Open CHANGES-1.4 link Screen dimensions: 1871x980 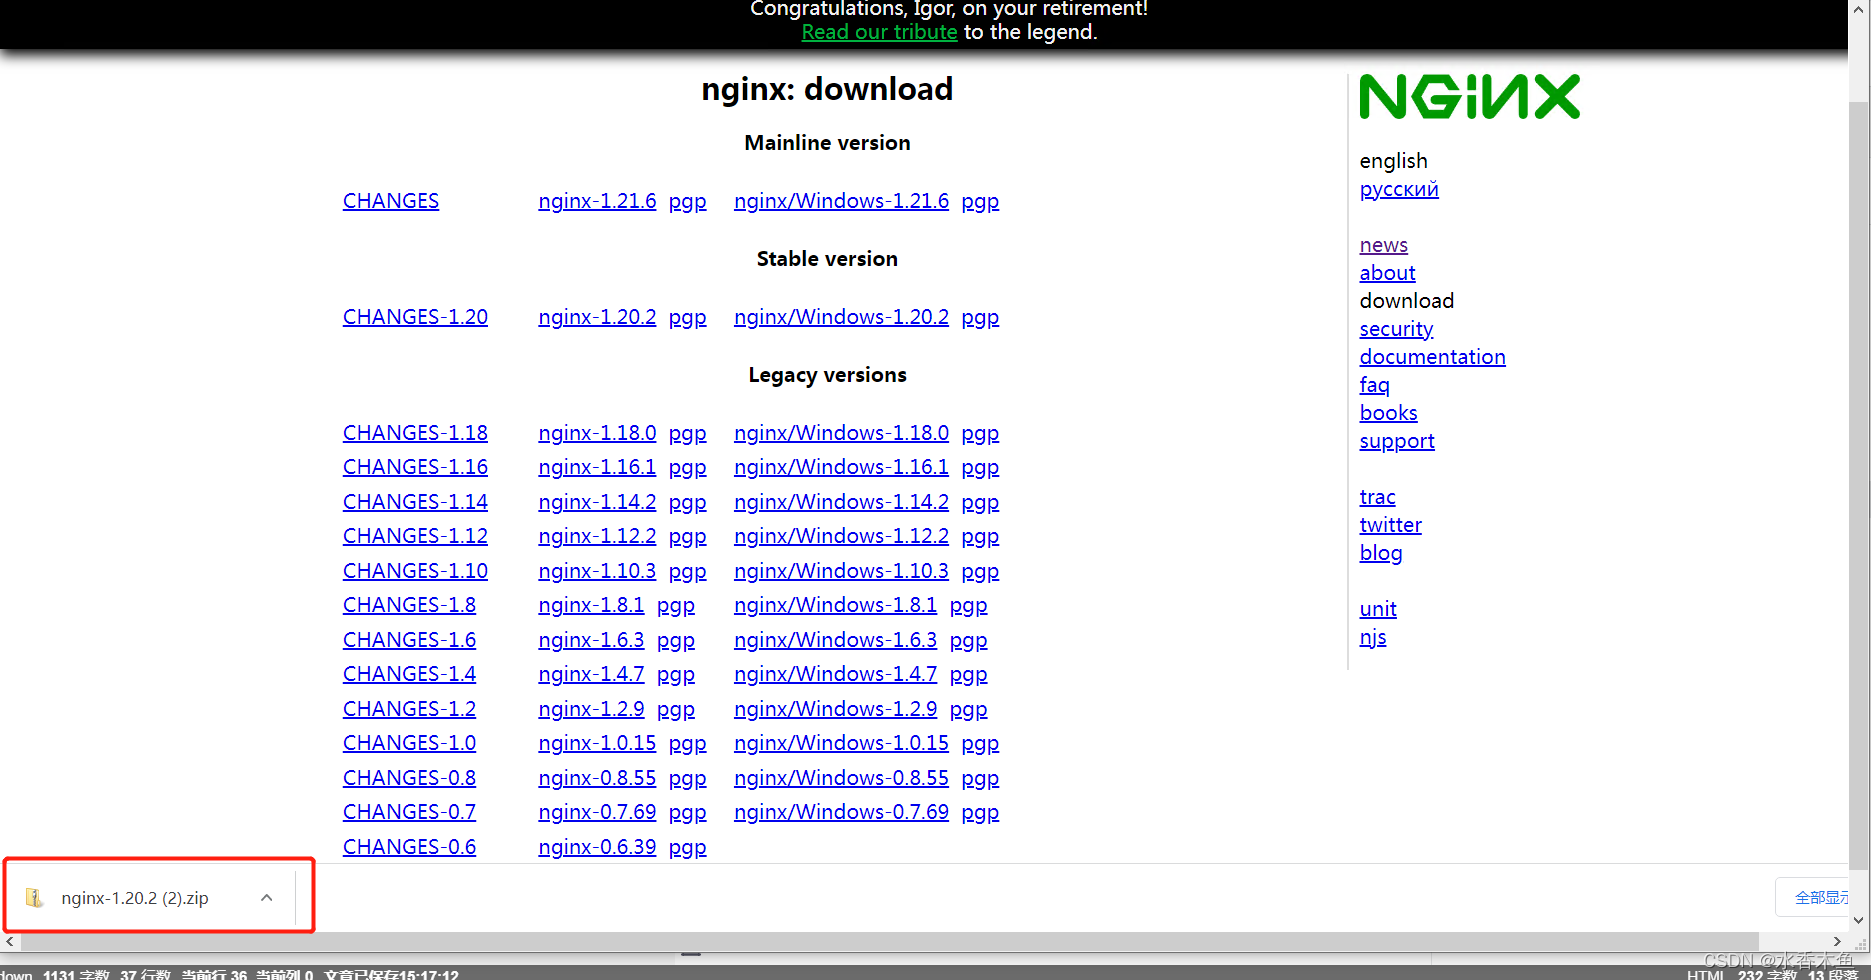point(409,674)
